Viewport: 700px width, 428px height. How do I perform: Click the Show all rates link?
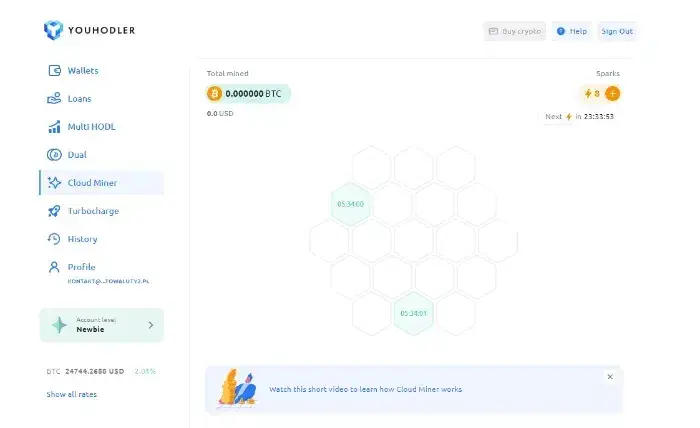(x=71, y=395)
